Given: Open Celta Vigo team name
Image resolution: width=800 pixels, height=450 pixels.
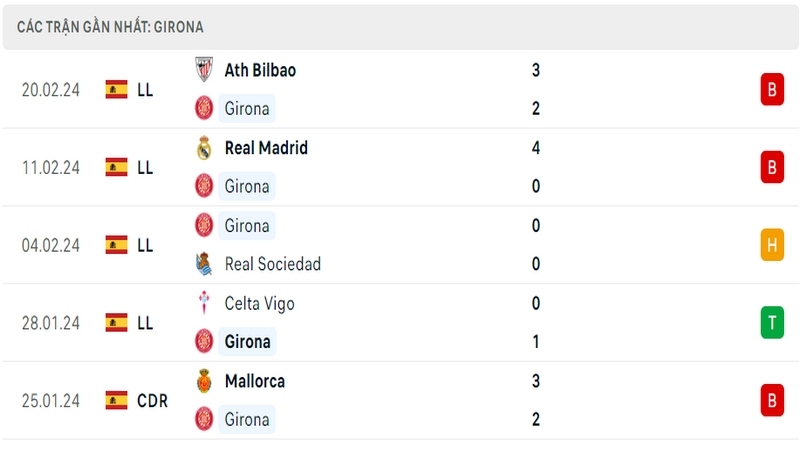Looking at the screenshot, I should point(259,303).
